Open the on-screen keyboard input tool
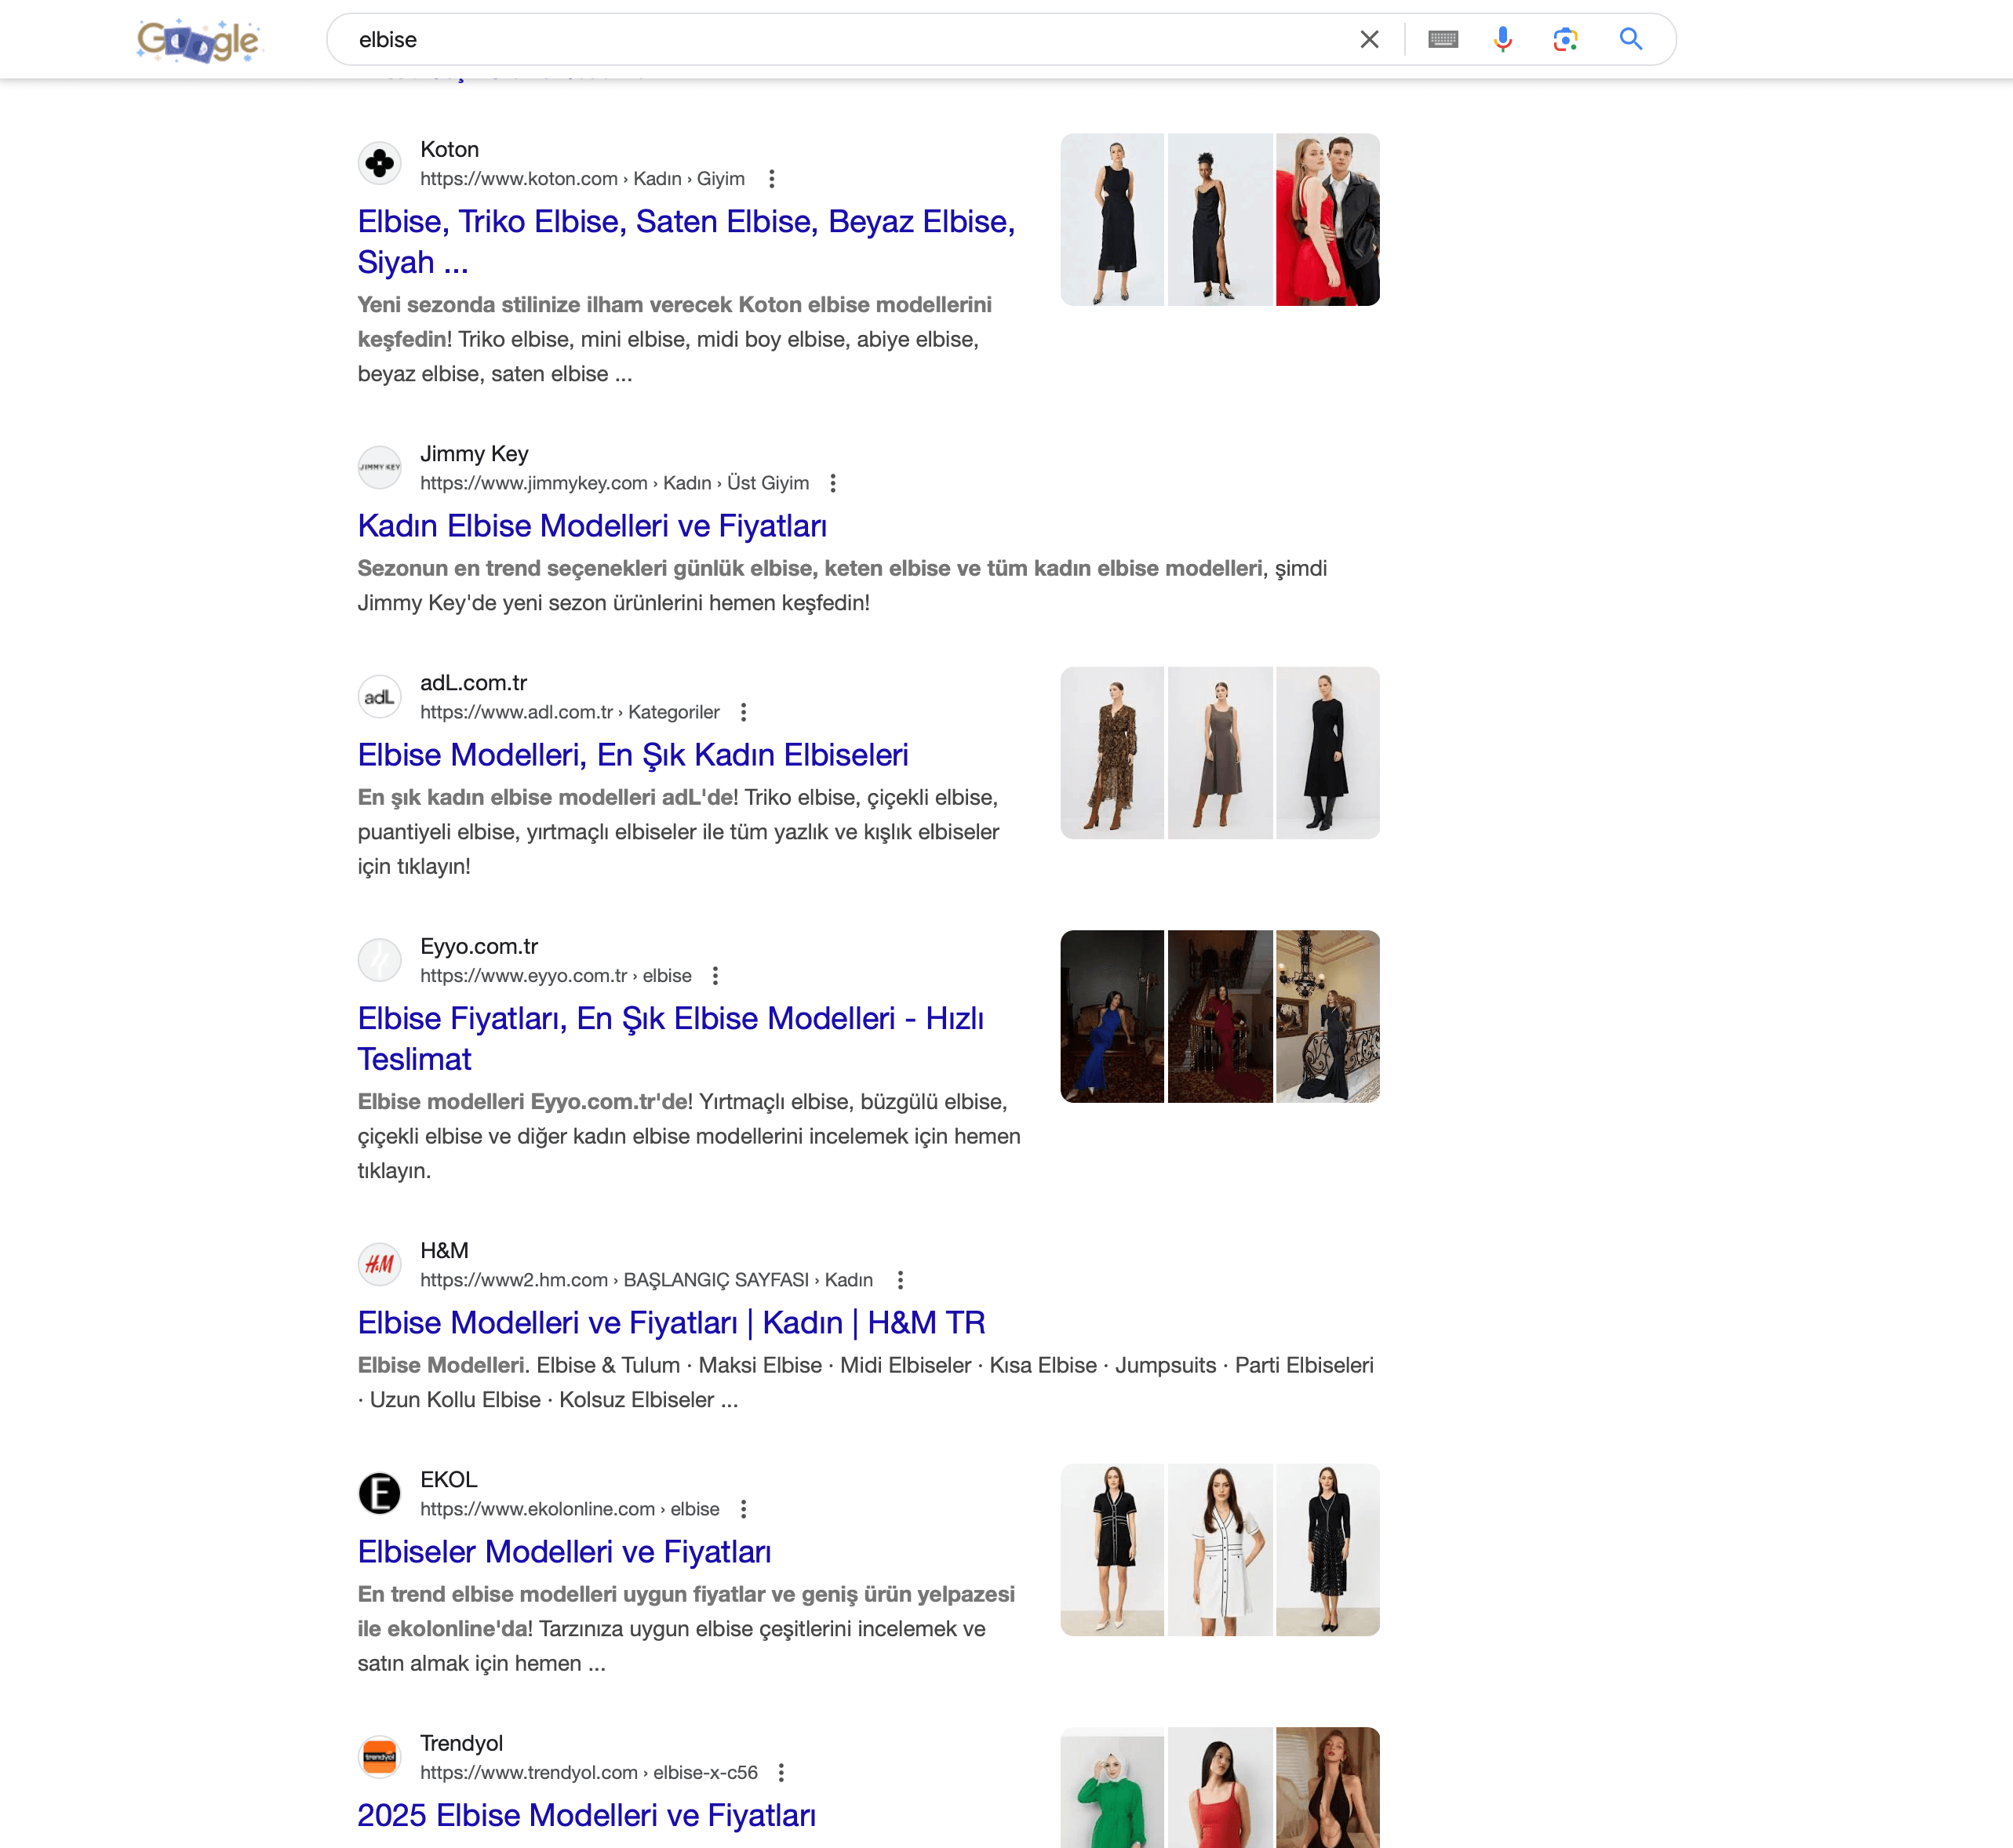 pos(1442,40)
